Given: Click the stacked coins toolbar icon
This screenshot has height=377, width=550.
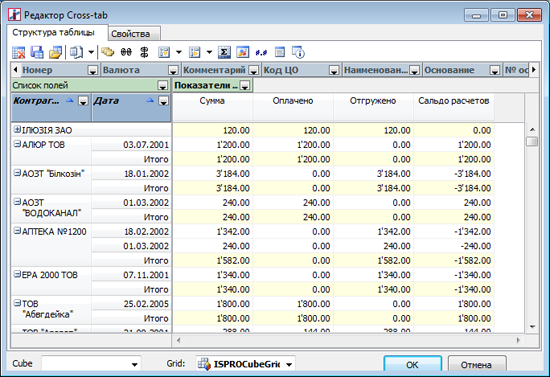Looking at the screenshot, I should pyautogui.click(x=108, y=53).
